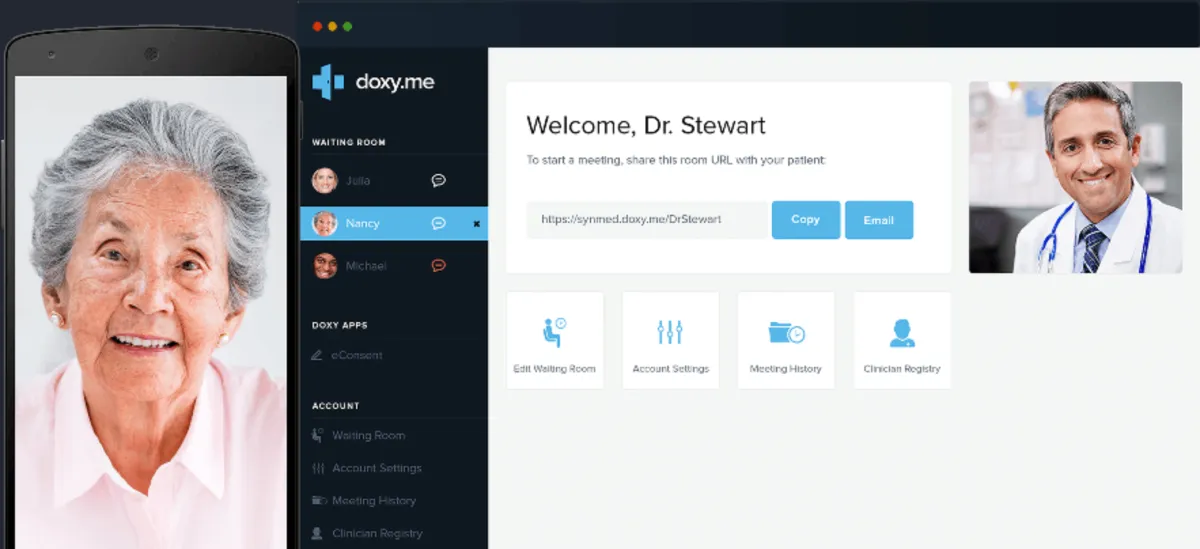Open eConsent under Doxy Apps
Screen dimensions: 1200x549
tap(357, 355)
